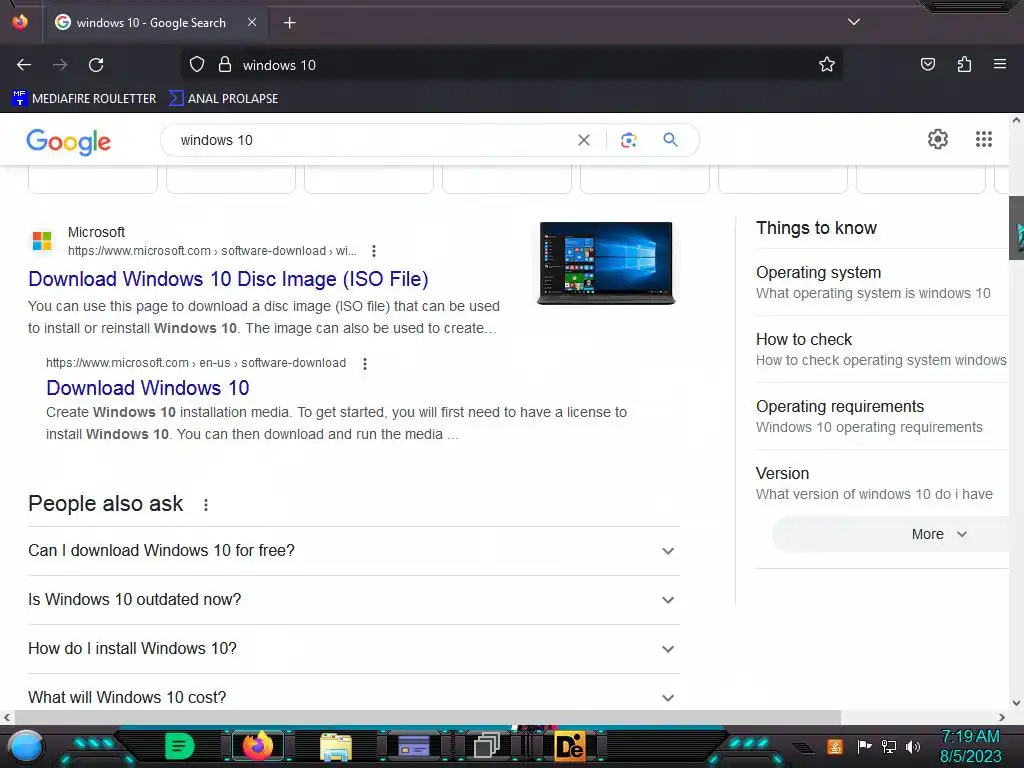Reload the current page

pyautogui.click(x=96, y=65)
